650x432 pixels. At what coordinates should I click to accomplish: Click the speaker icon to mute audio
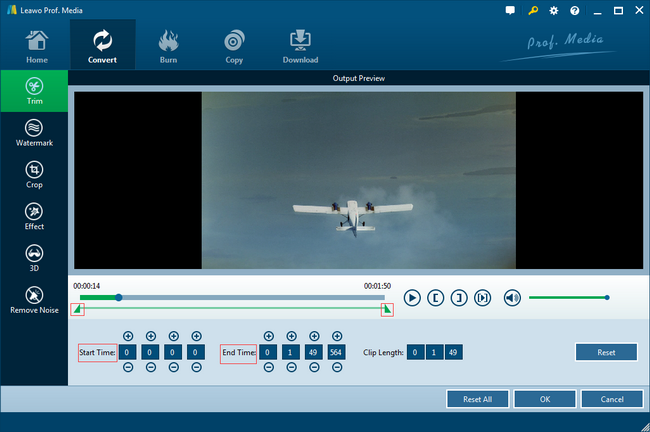512,297
